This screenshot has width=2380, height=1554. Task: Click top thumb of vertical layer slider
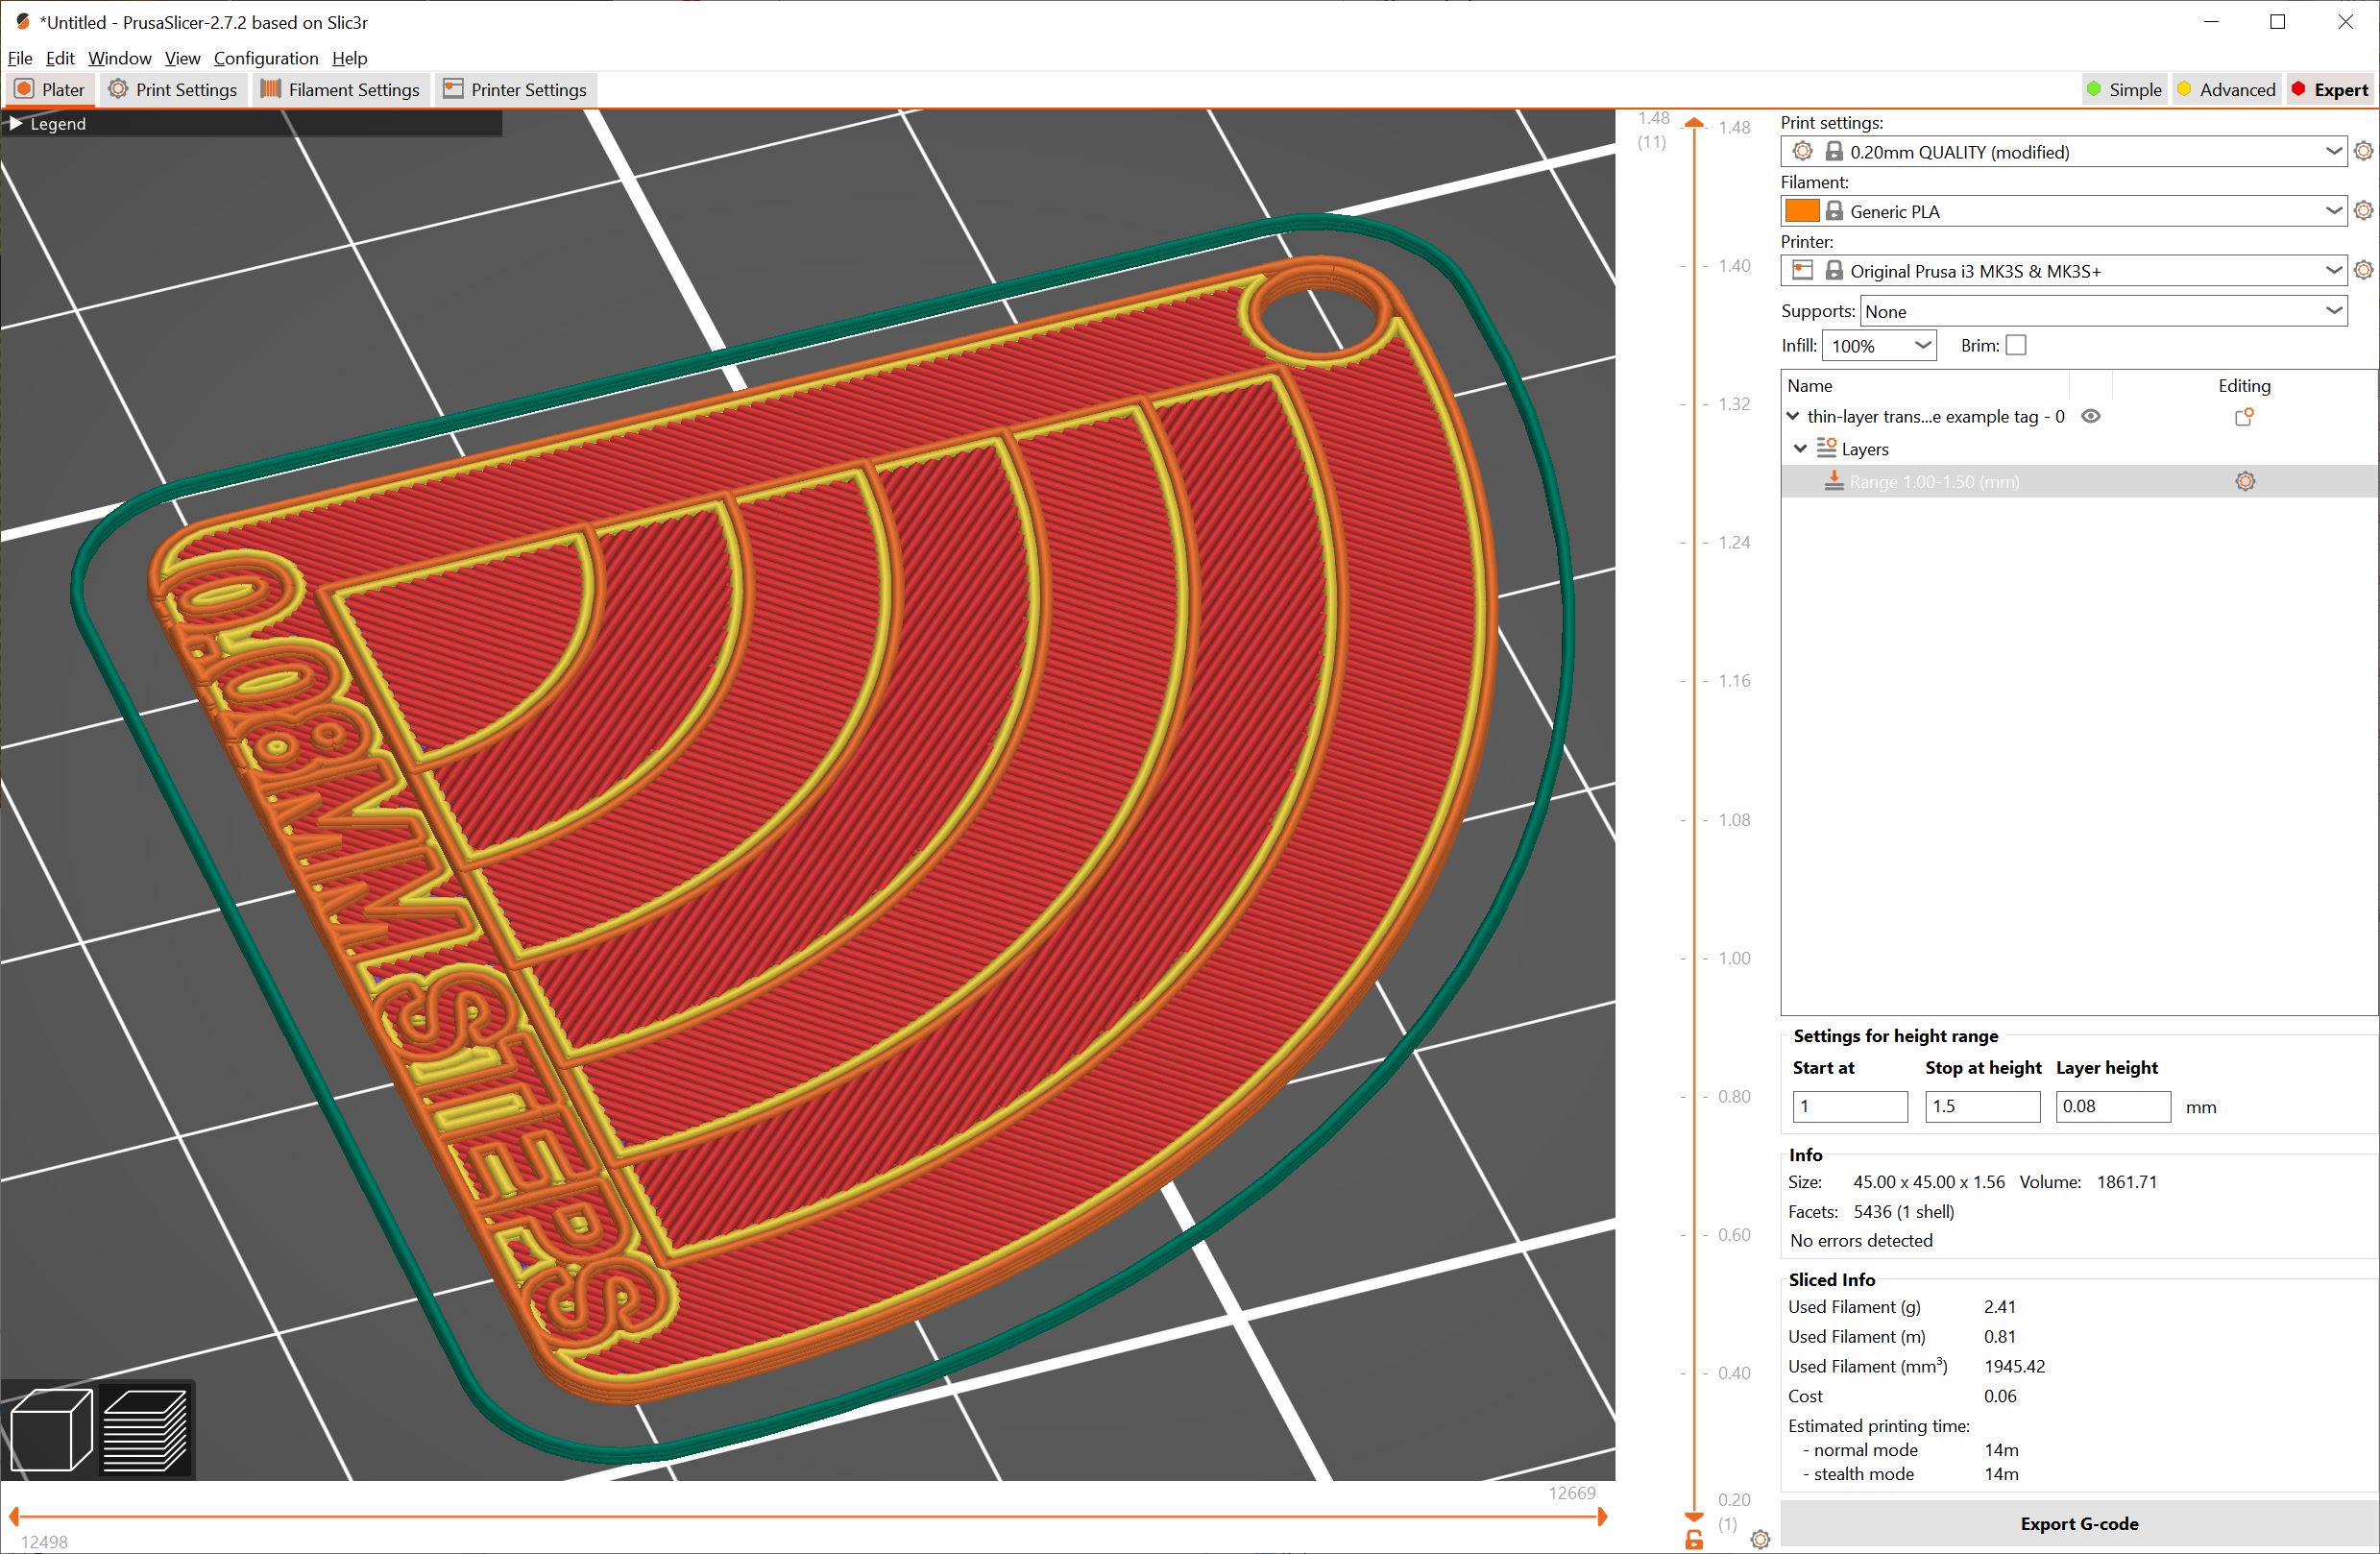(x=1694, y=123)
